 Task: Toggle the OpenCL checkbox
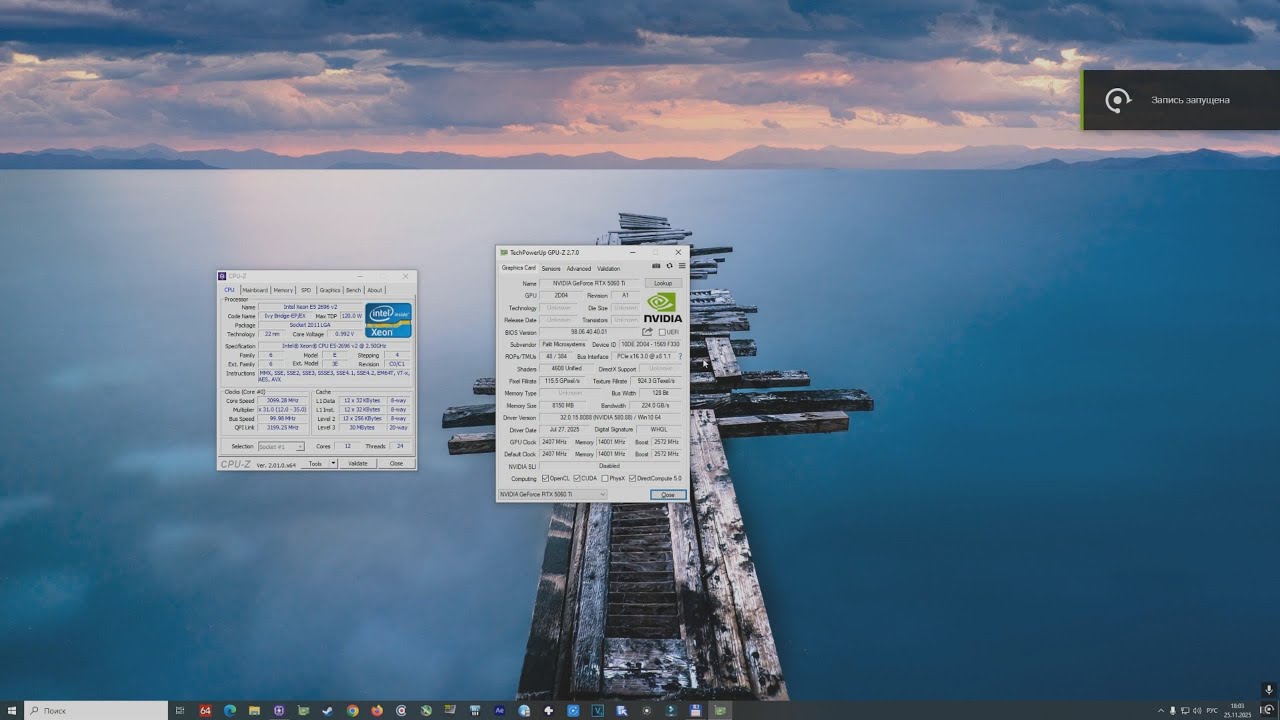(x=545, y=479)
